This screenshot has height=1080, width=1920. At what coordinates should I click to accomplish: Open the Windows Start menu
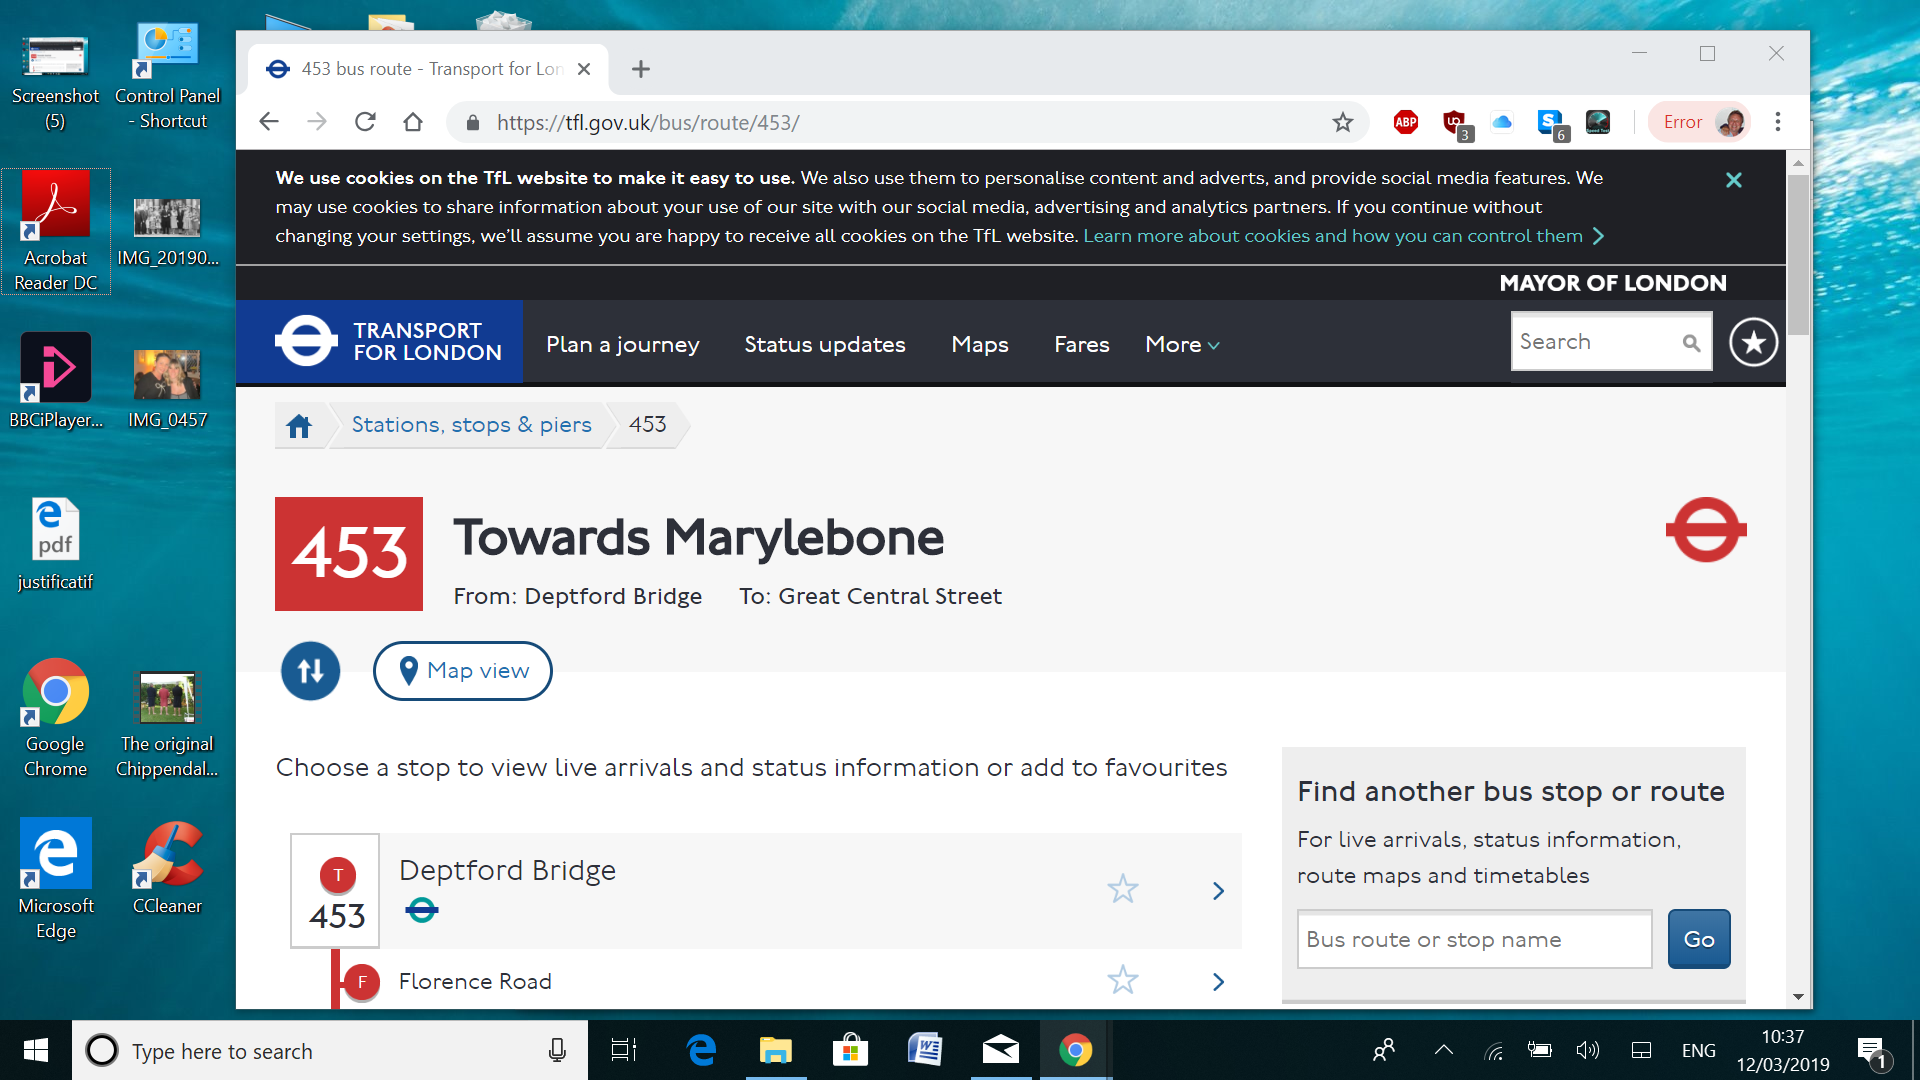point(36,1050)
